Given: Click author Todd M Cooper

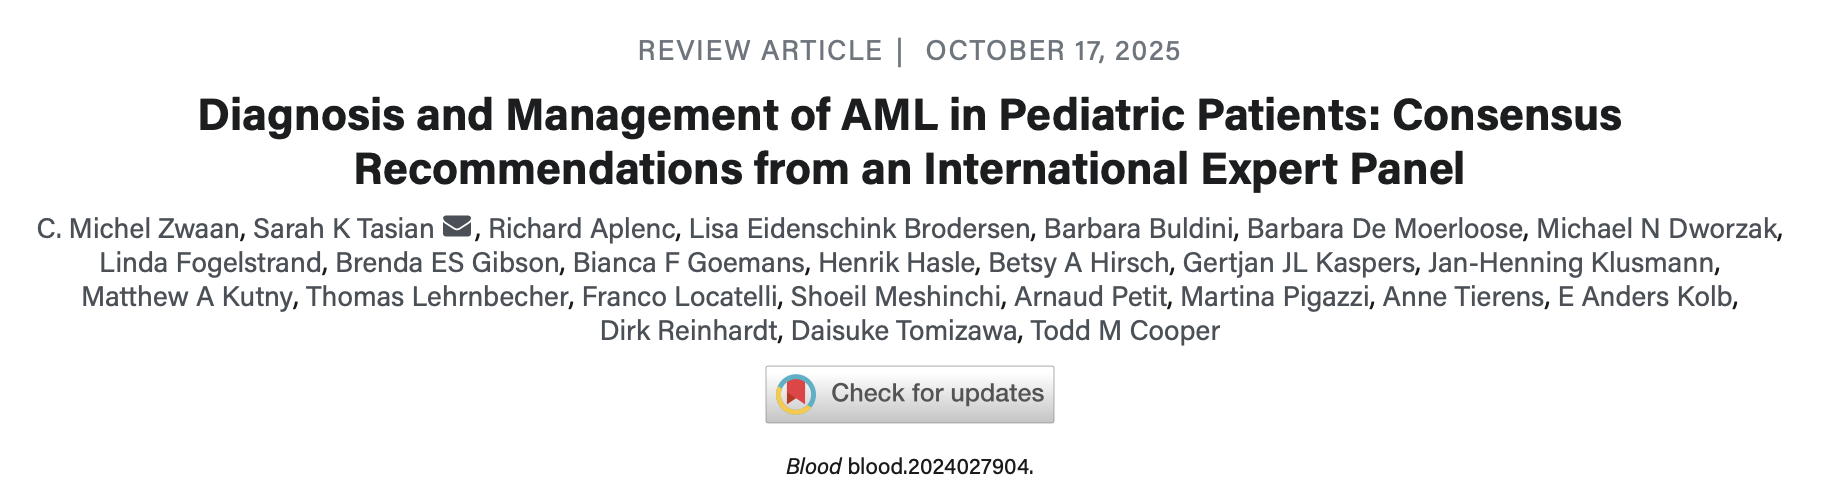Looking at the screenshot, I should (x=1125, y=331).
